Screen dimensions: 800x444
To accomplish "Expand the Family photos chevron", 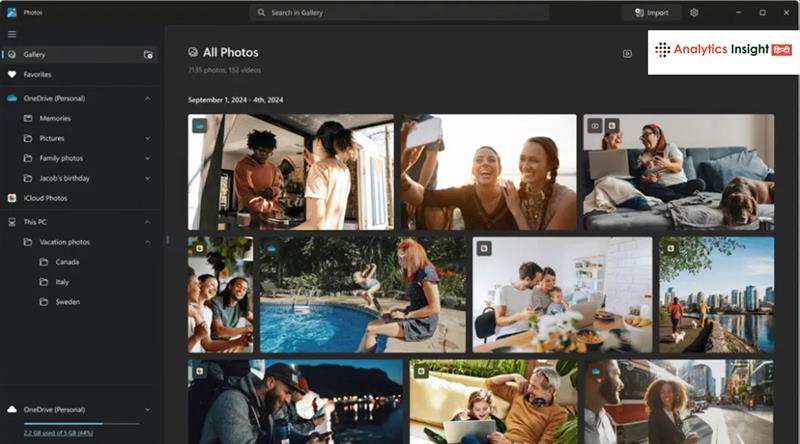I will (x=147, y=158).
